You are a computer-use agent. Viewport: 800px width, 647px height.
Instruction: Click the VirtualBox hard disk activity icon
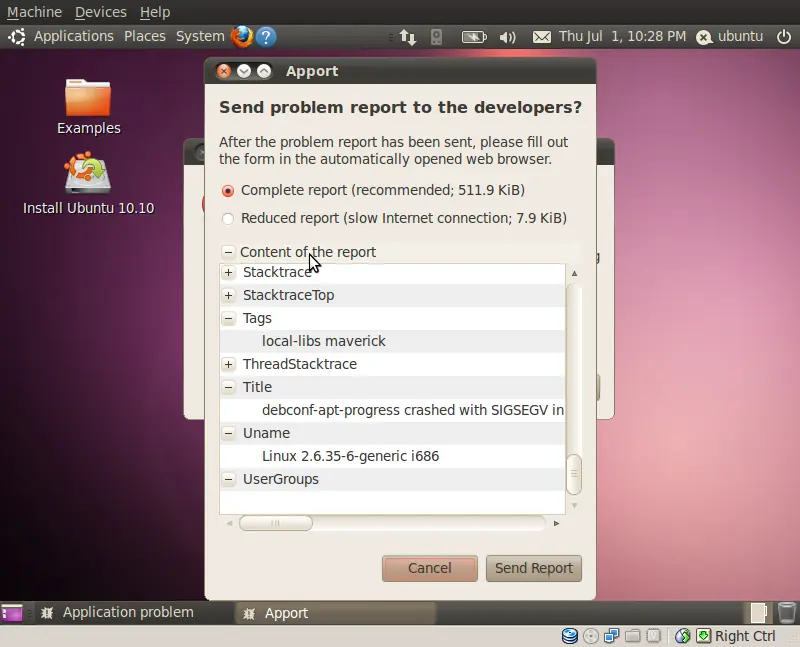[570, 636]
